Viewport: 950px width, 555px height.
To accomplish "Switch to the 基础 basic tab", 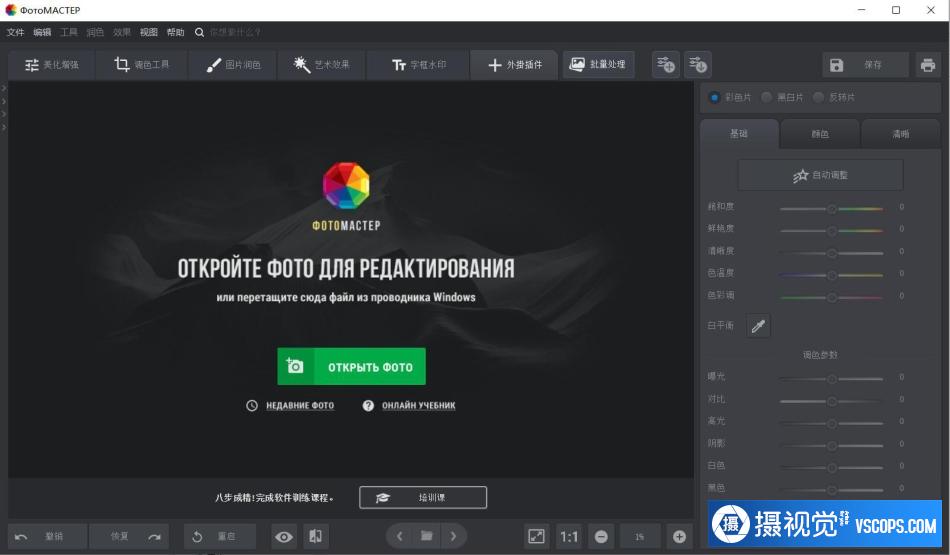I will coord(739,134).
